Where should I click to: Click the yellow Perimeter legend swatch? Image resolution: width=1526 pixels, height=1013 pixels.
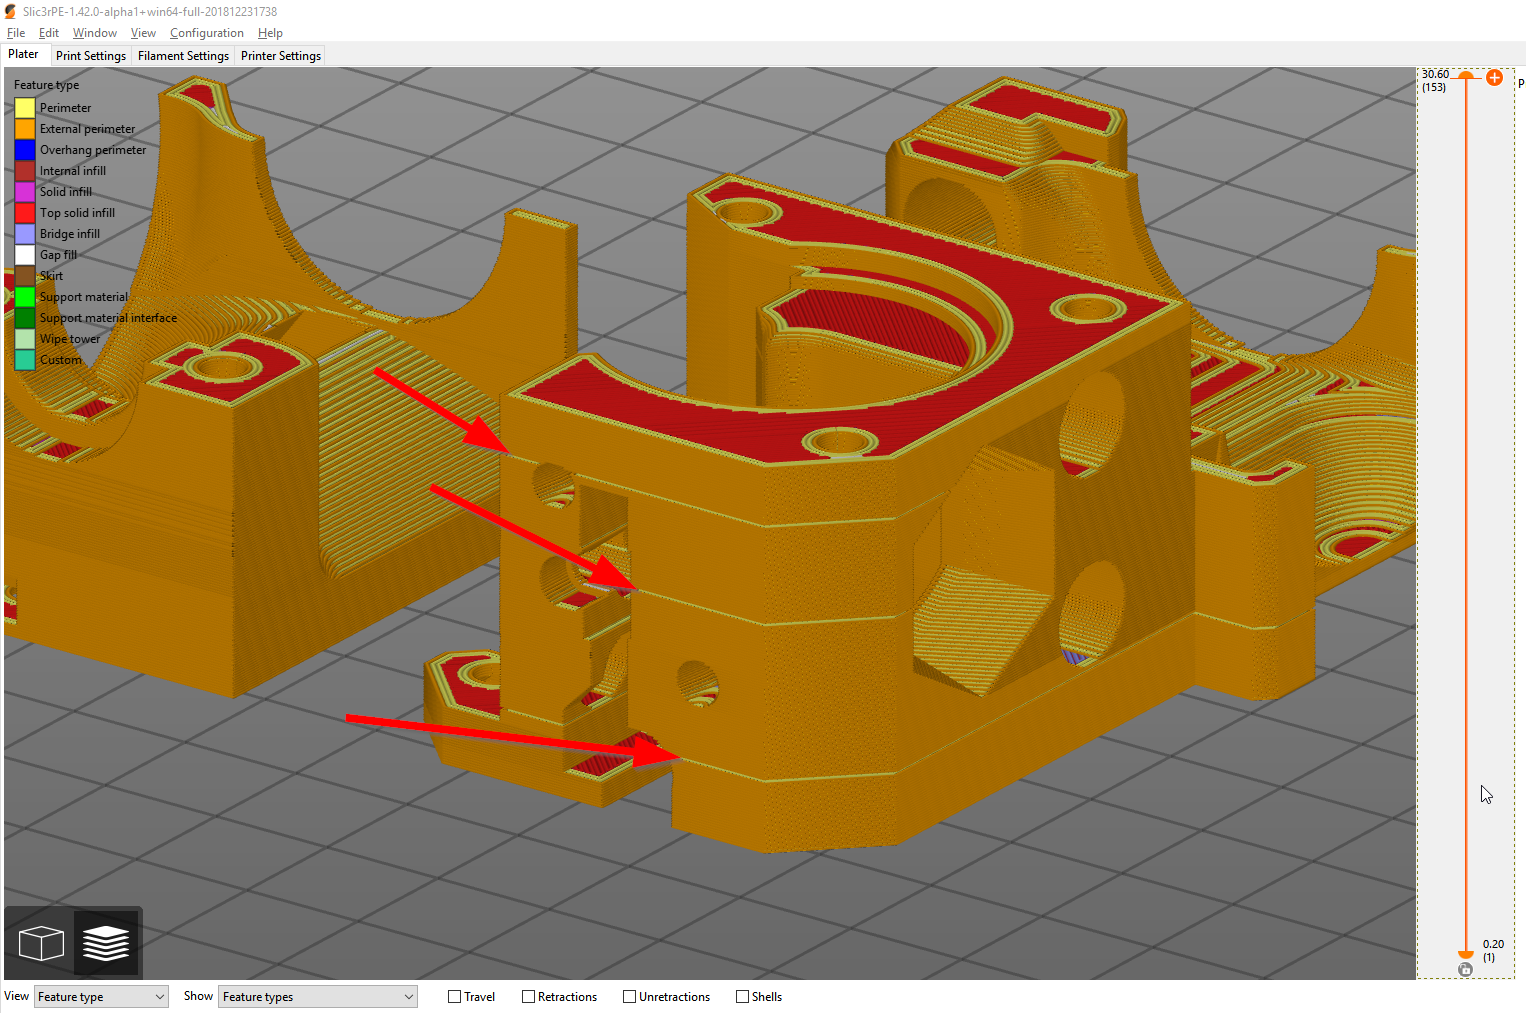pos(25,108)
